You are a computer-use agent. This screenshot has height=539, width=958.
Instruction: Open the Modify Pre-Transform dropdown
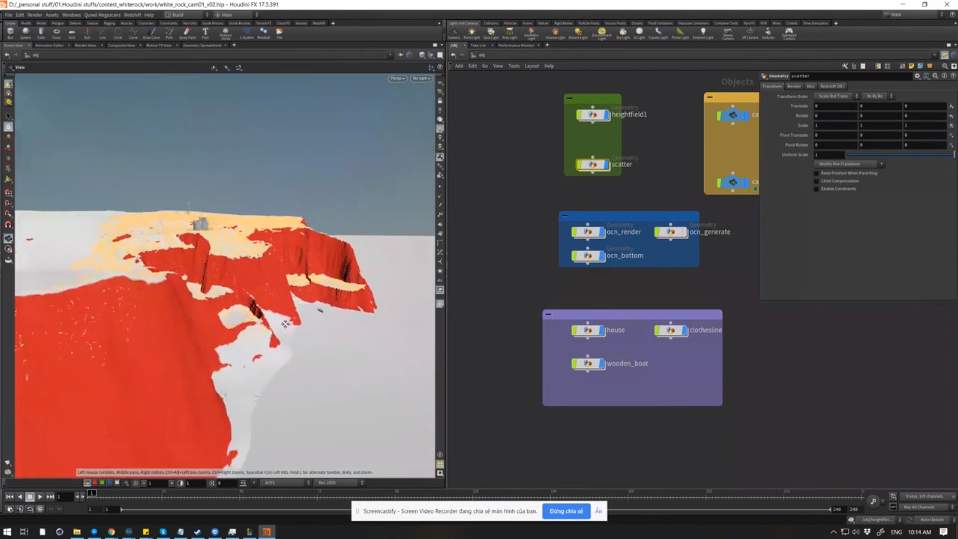coord(849,164)
